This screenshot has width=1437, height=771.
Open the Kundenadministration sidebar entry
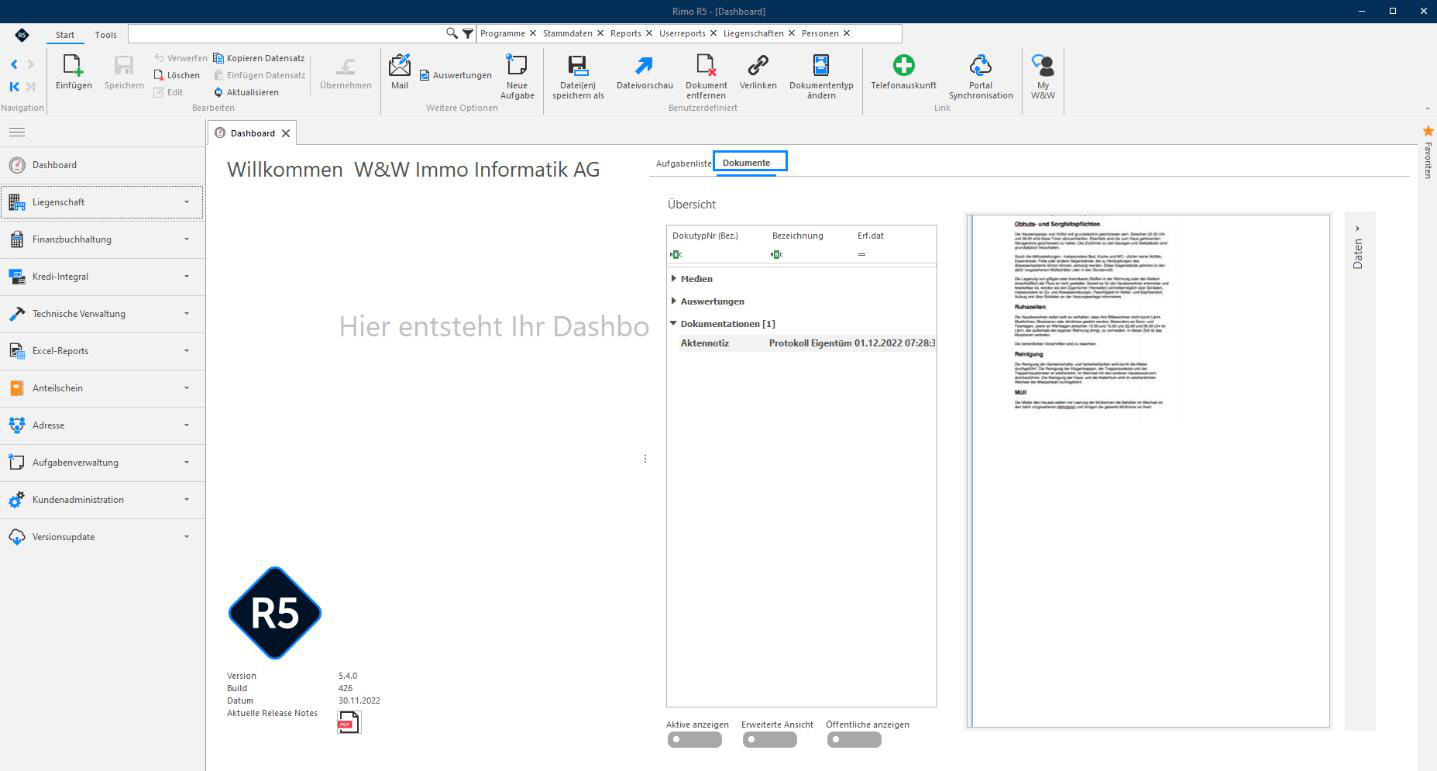click(x=103, y=499)
